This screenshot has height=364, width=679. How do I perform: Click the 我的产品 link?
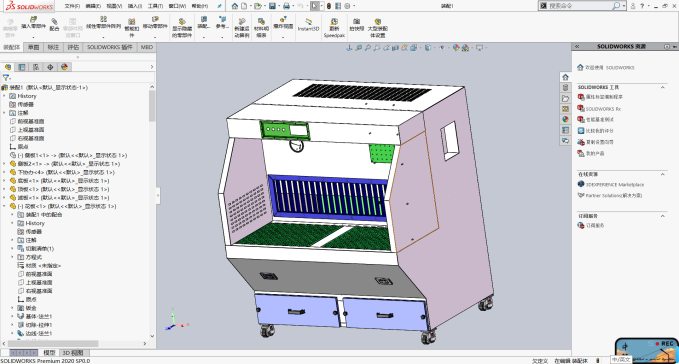tap(595, 153)
